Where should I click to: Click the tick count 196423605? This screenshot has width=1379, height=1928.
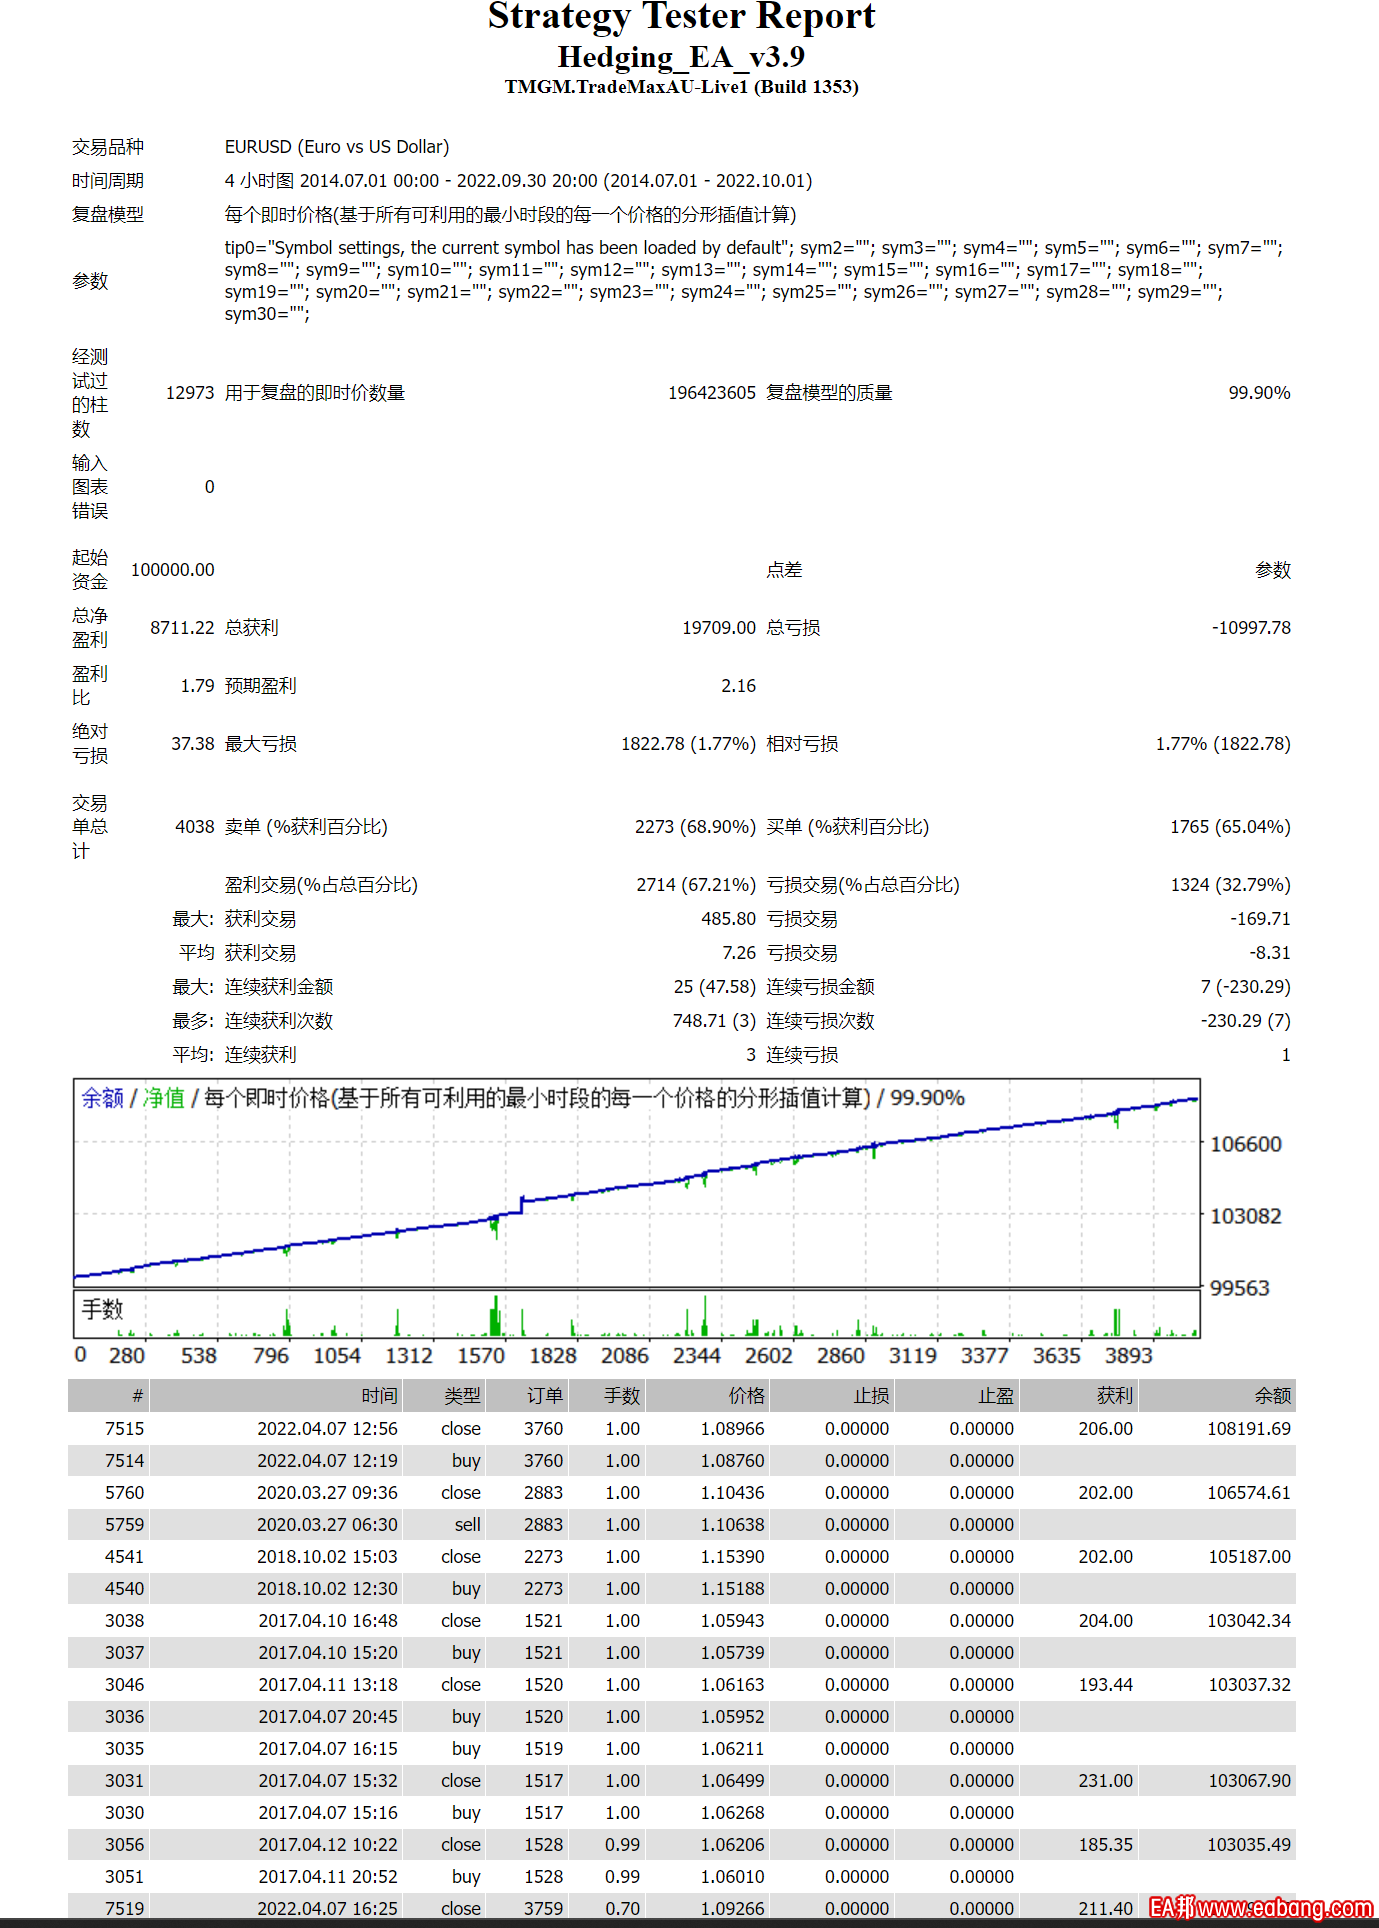click(x=712, y=393)
